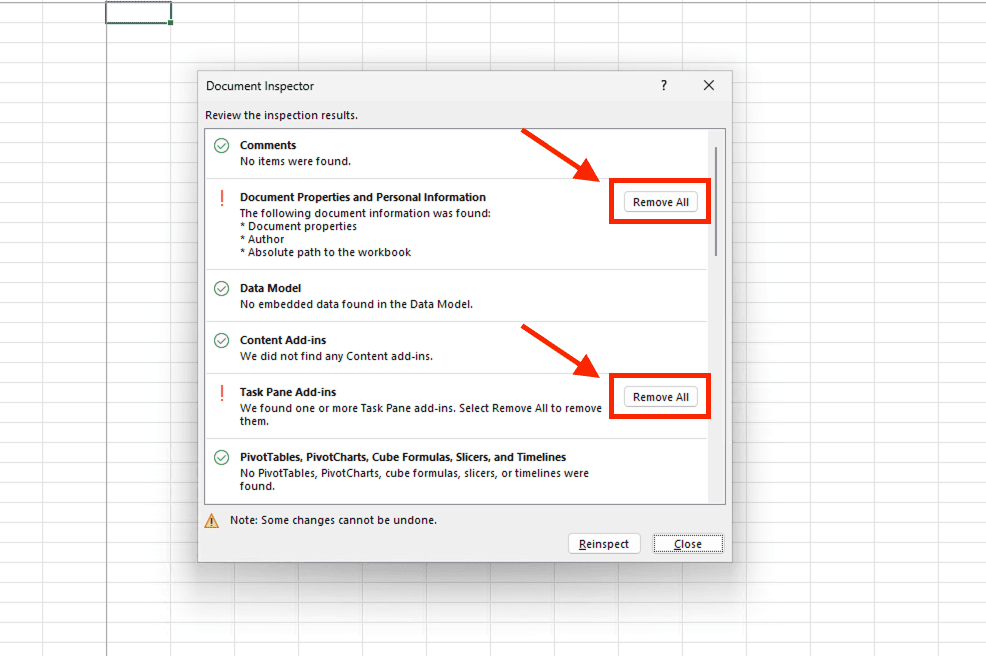Click the green checkmark beside Content Add-ins
Viewport: 986px width, 656px height.
click(222, 341)
